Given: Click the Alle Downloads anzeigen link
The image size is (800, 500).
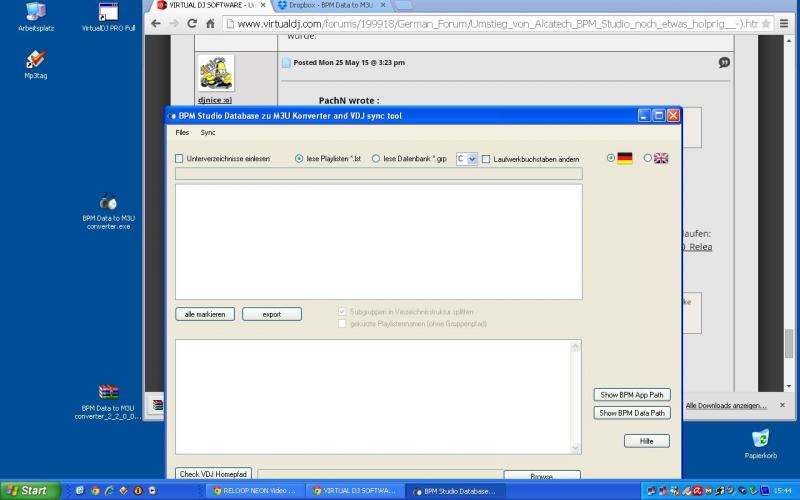Looking at the screenshot, I should click(x=726, y=406).
